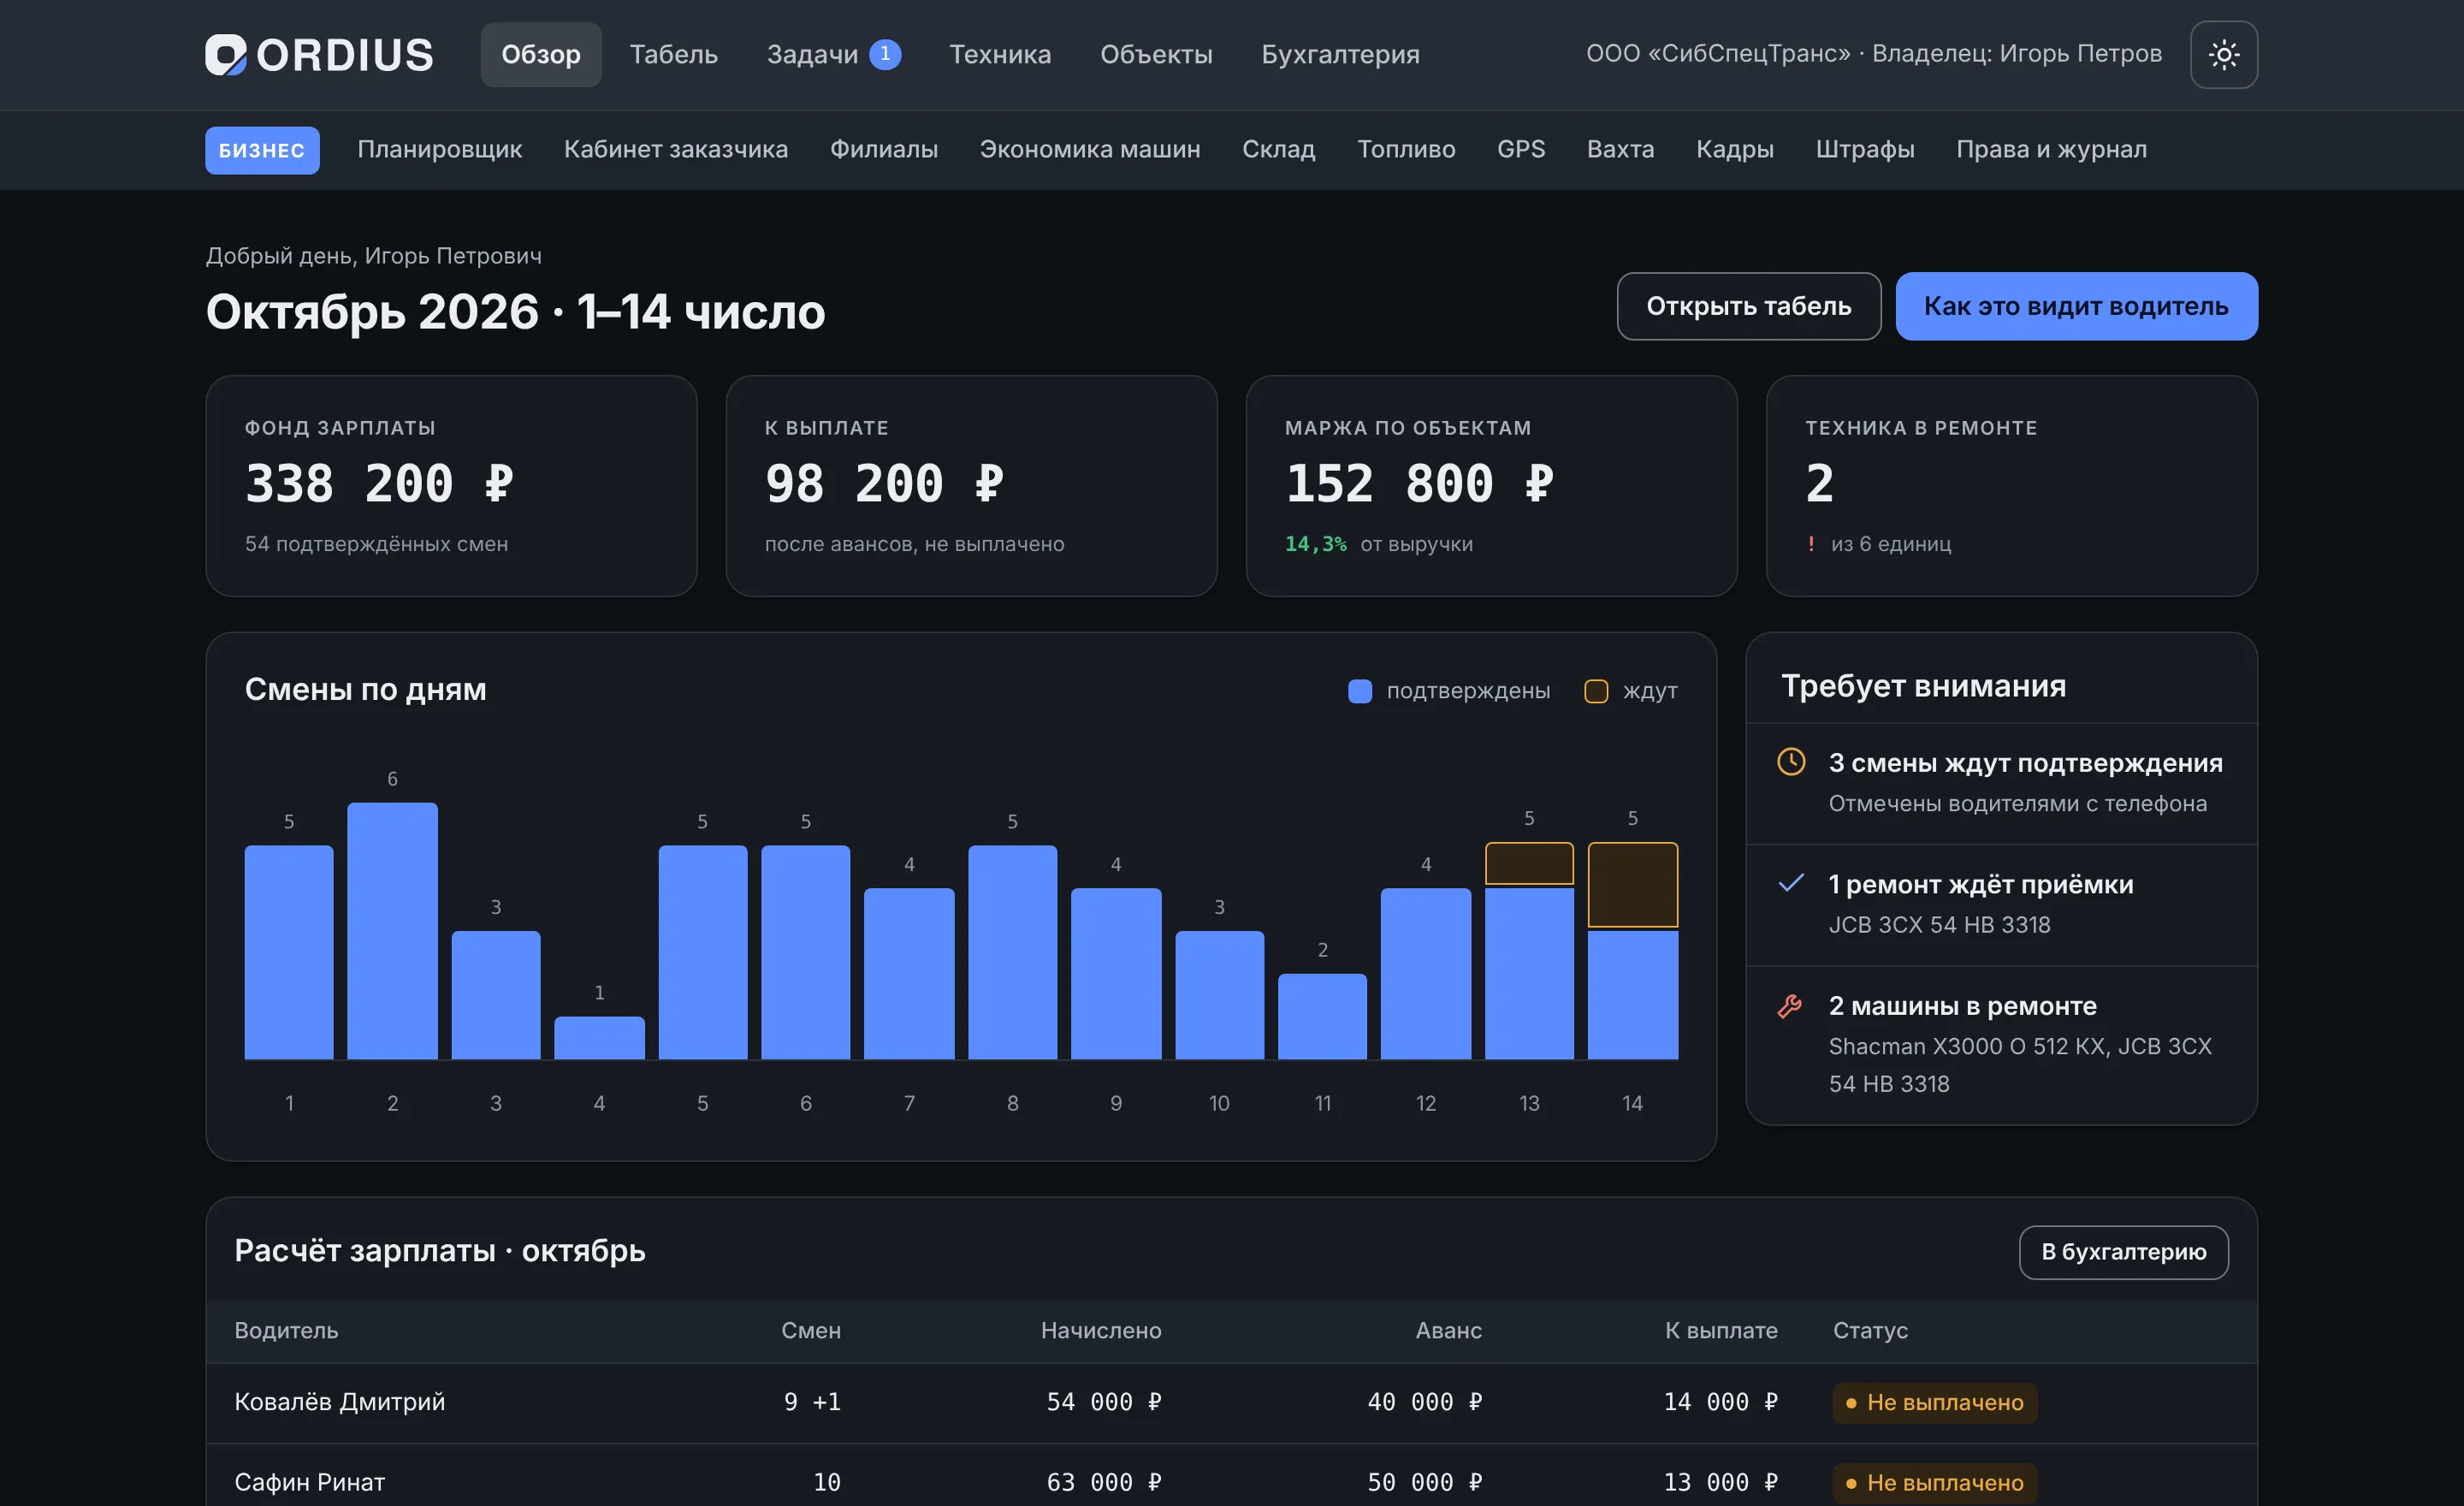Click the chart bar for day 2
The height and width of the screenshot is (1506, 2464).
(392, 930)
